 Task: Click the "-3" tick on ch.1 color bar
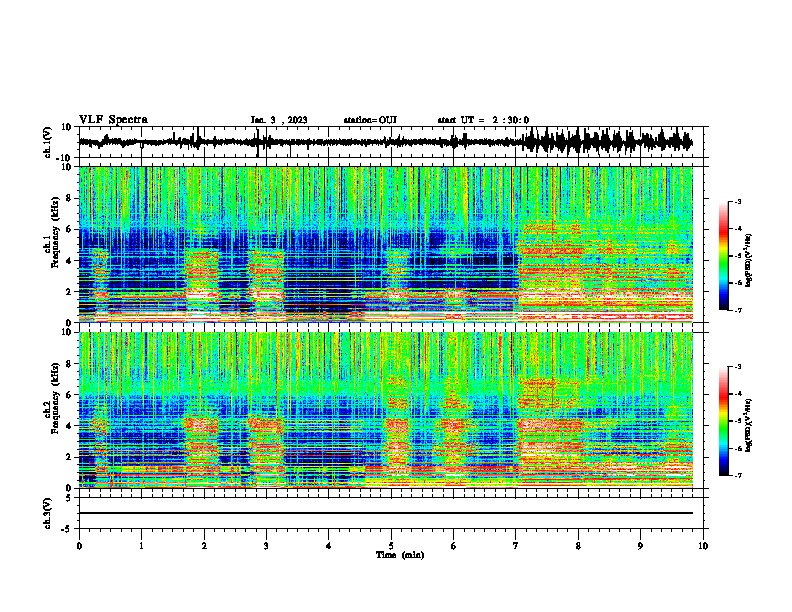tap(738, 201)
